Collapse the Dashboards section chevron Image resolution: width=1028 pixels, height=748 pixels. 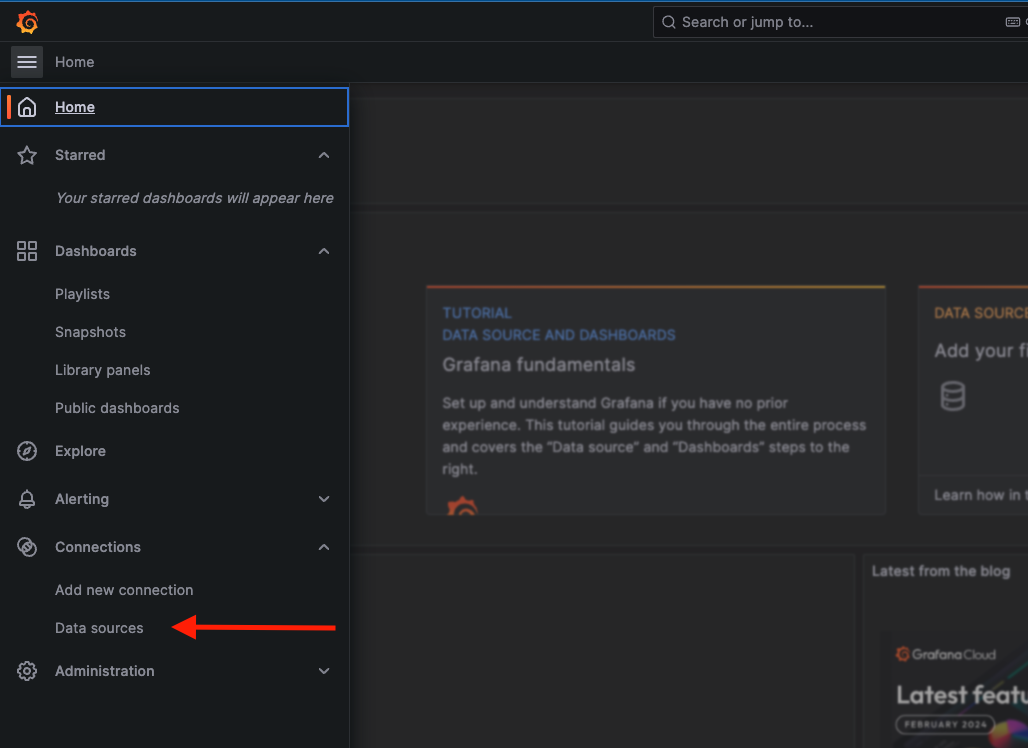click(x=324, y=251)
